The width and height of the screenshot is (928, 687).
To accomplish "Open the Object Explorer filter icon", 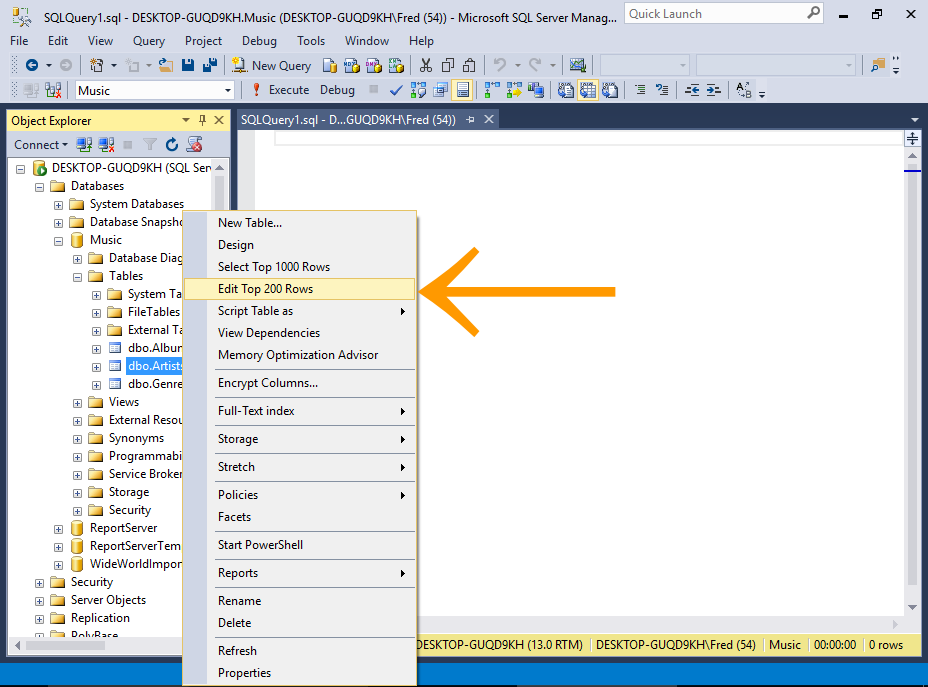I will point(149,144).
